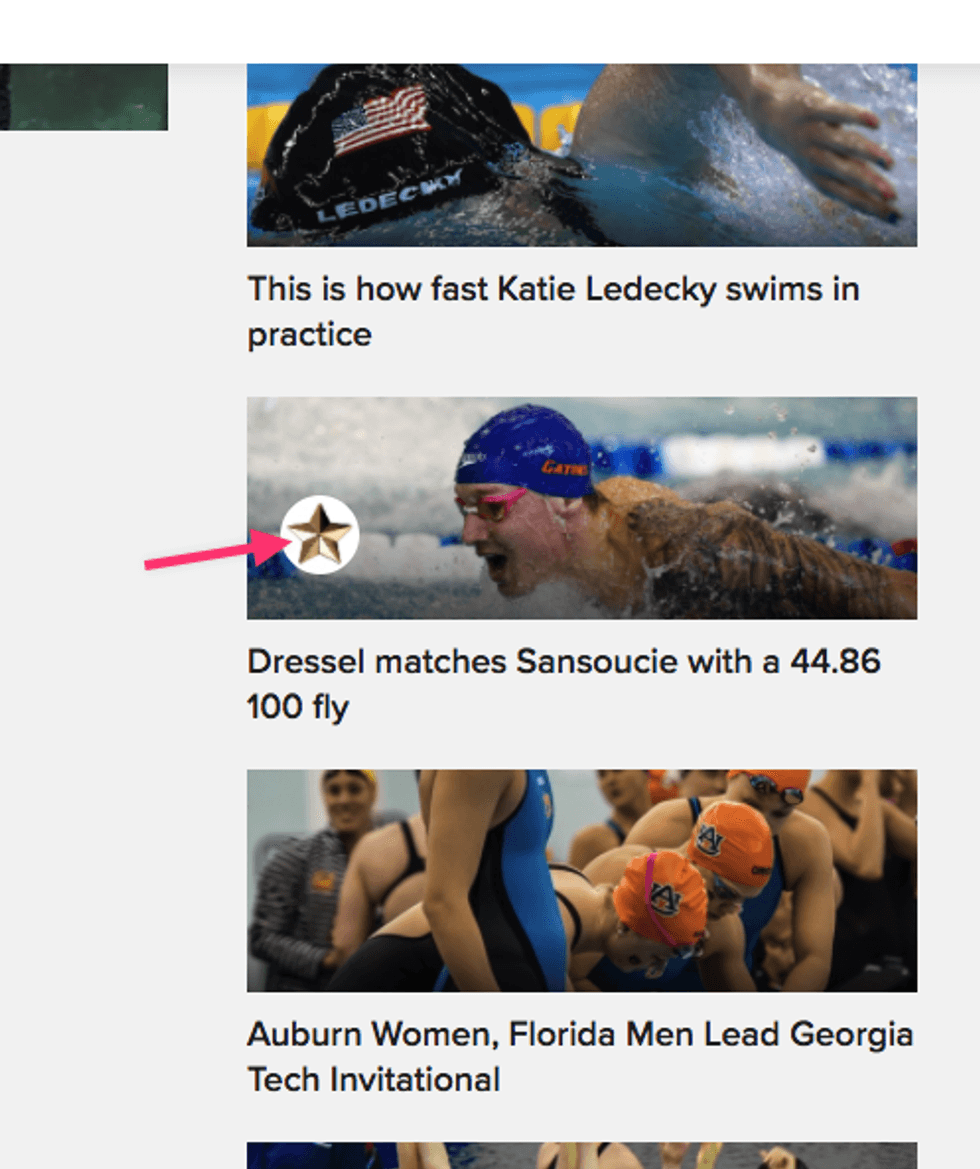Click the swimmer's pink goggles

(490, 505)
